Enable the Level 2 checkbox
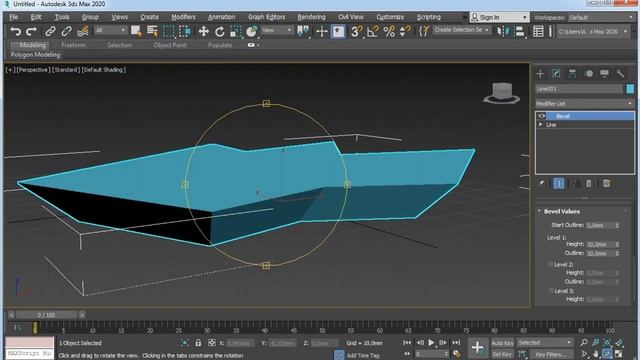640x360 pixels. click(x=551, y=264)
